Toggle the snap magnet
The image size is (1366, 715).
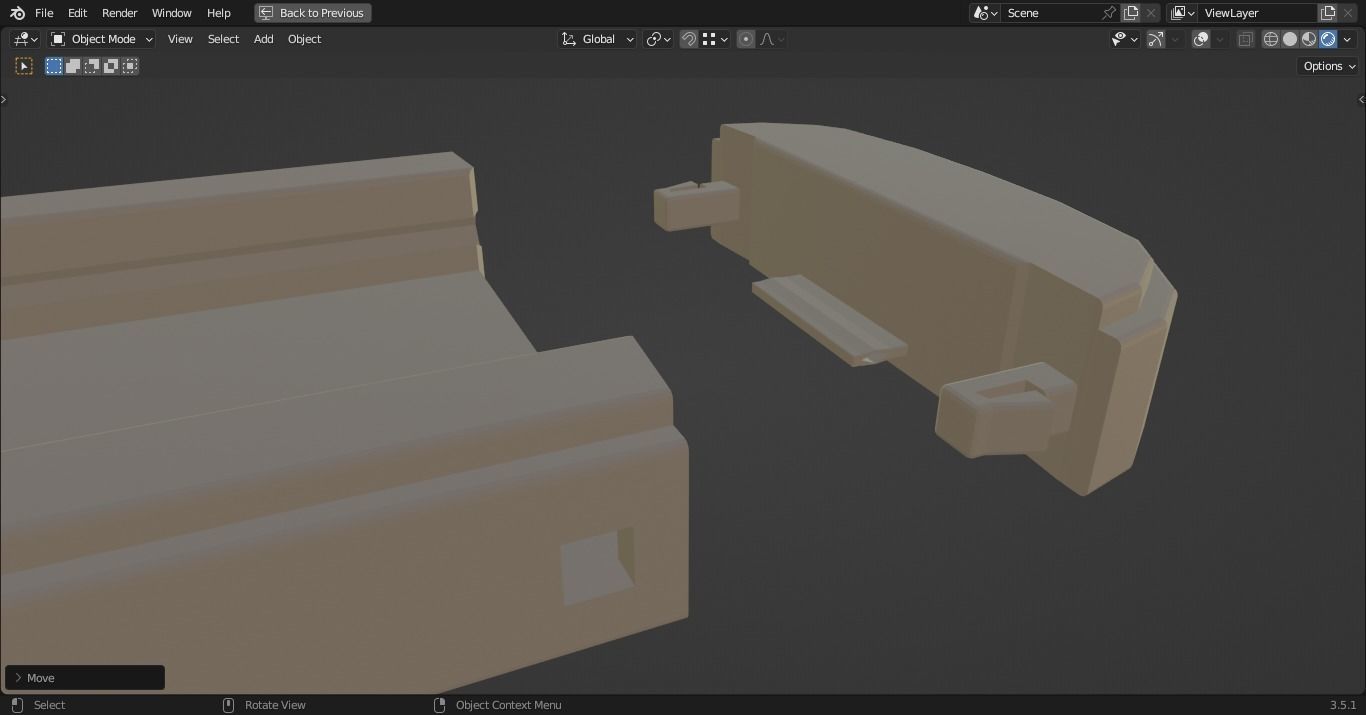click(x=689, y=39)
